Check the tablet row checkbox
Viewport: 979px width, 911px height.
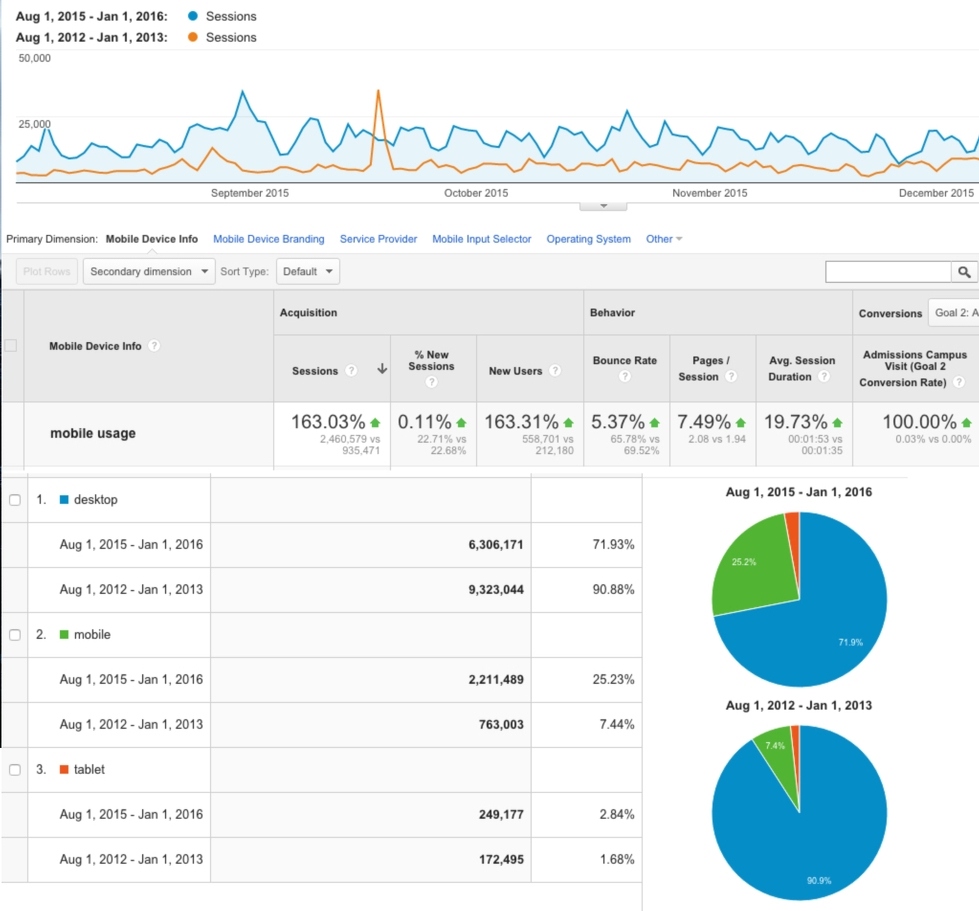pyautogui.click(x=14, y=770)
